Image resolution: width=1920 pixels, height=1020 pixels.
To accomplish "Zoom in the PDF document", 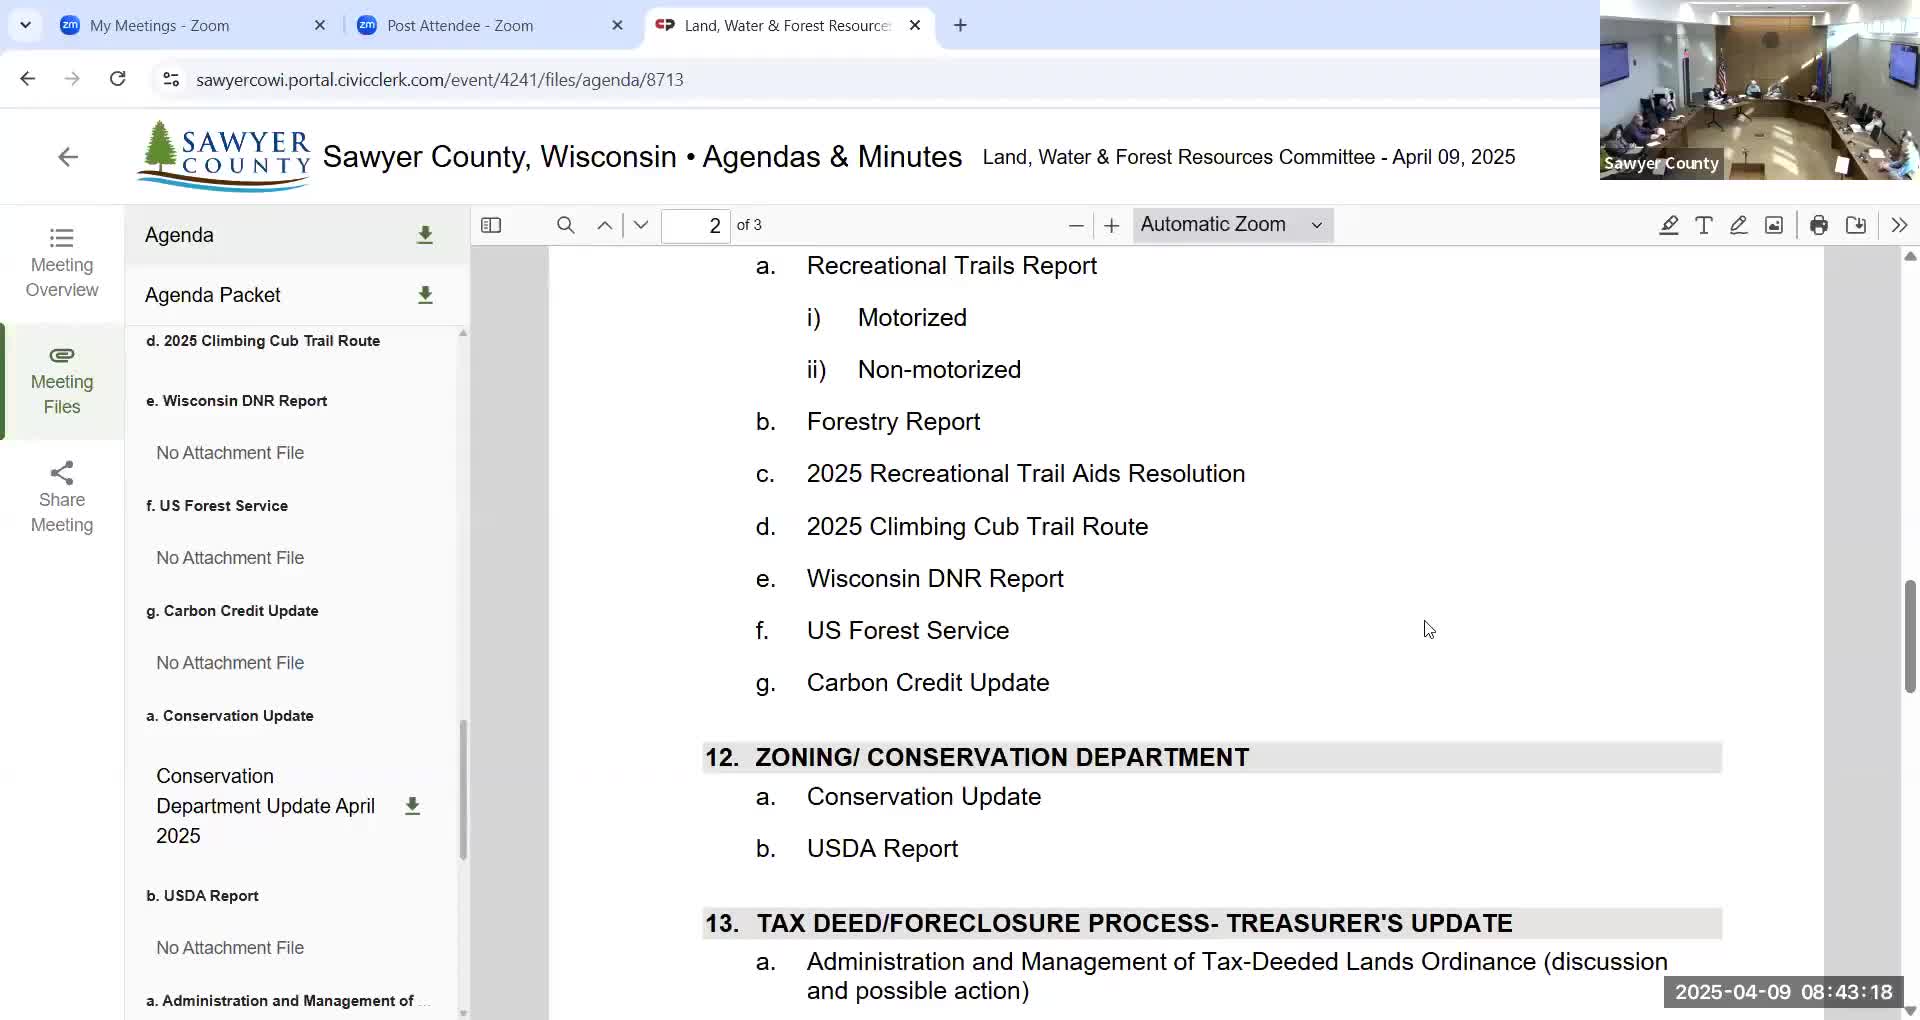I will coord(1111,225).
